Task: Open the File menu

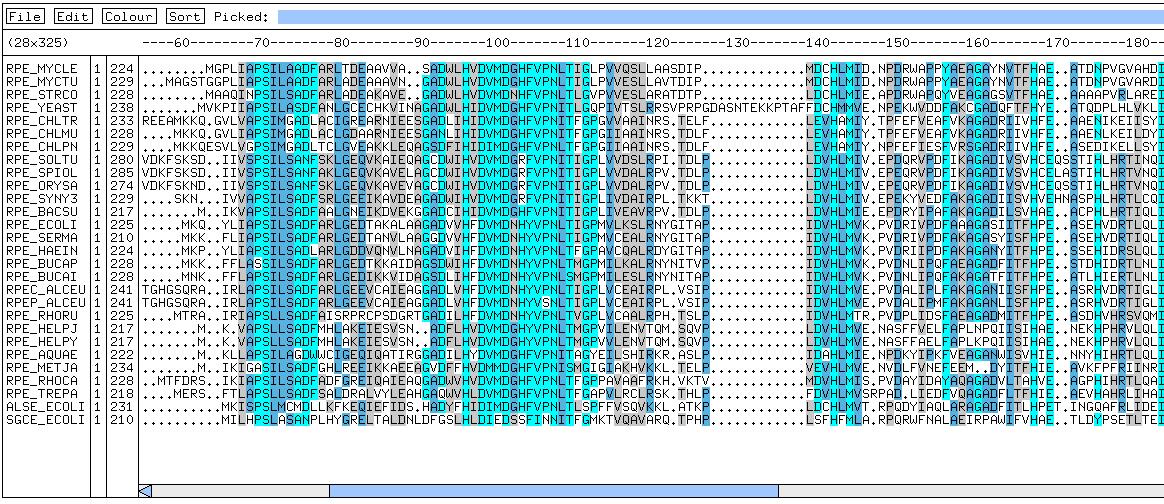Action: pos(26,17)
